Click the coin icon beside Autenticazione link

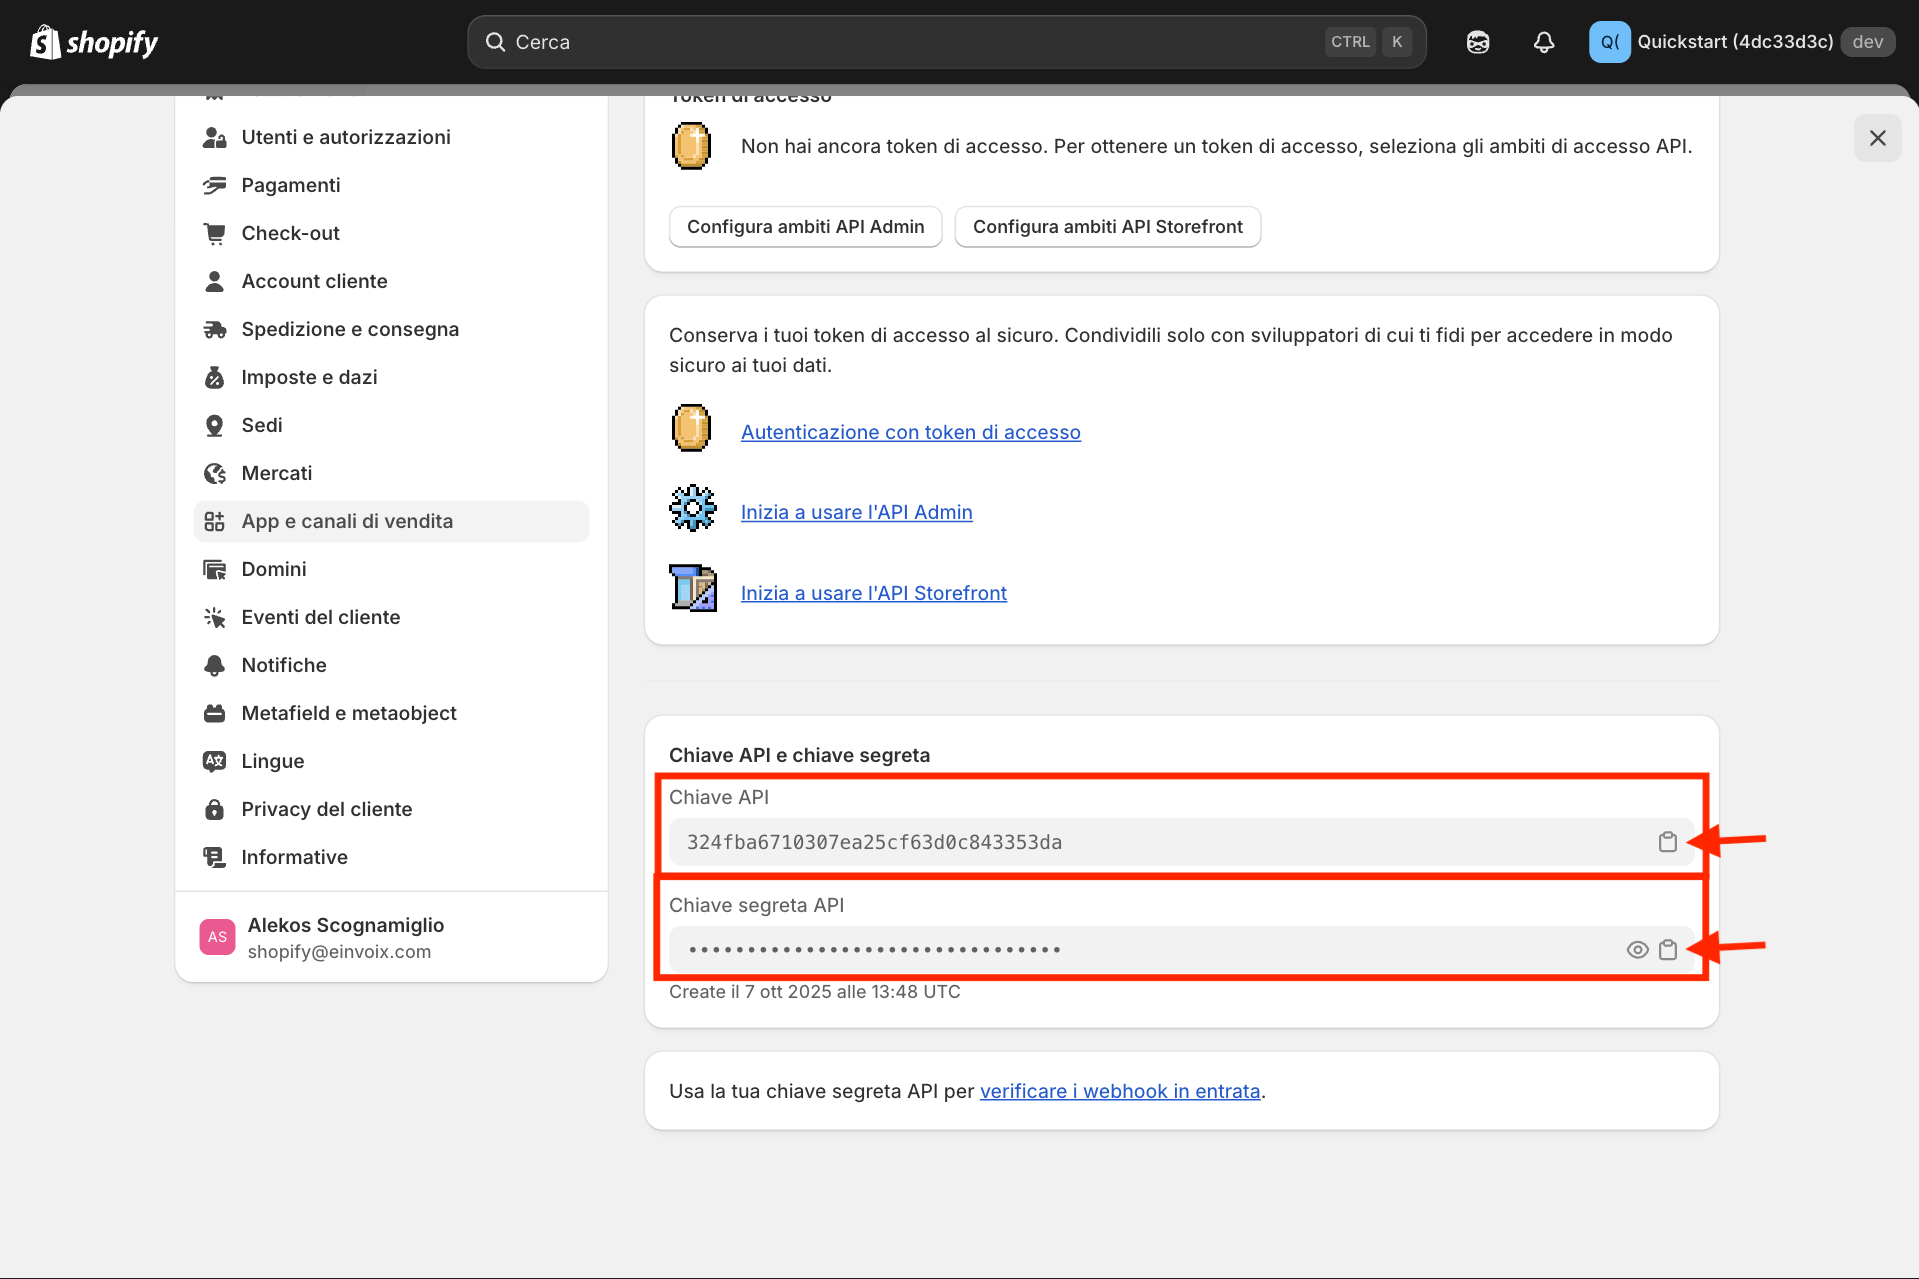(x=691, y=429)
